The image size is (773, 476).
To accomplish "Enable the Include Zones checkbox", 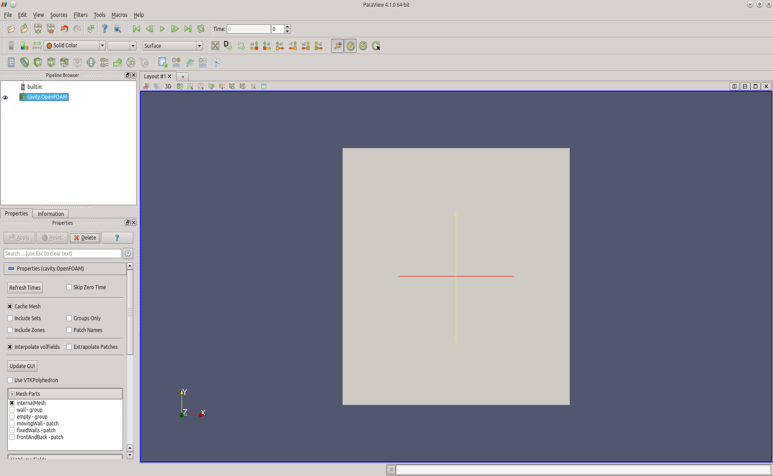I will [10, 330].
